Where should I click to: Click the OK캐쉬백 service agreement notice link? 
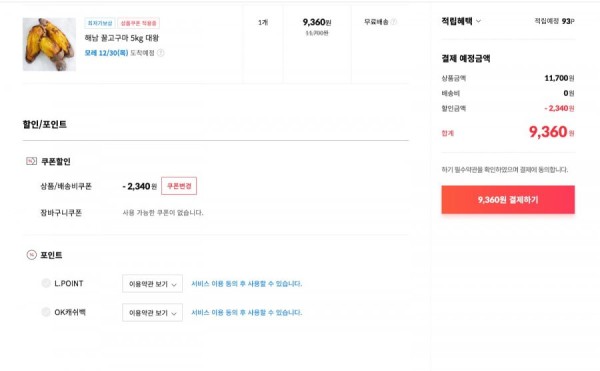pos(247,312)
